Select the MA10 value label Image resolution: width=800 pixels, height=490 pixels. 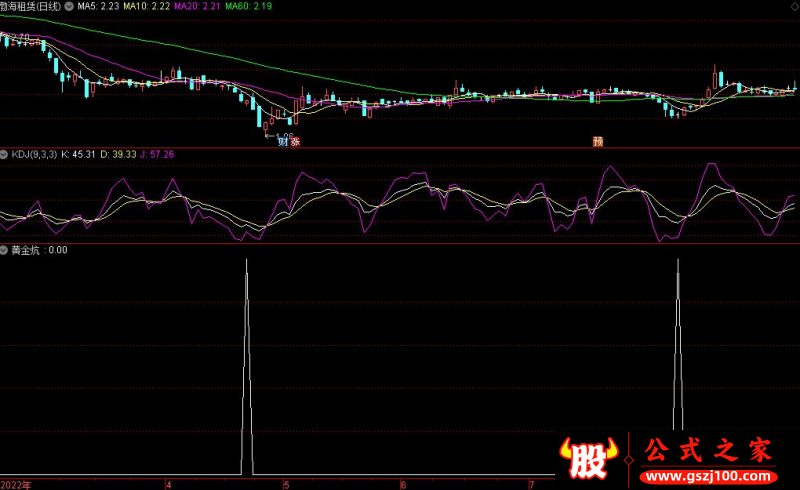[x=146, y=7]
